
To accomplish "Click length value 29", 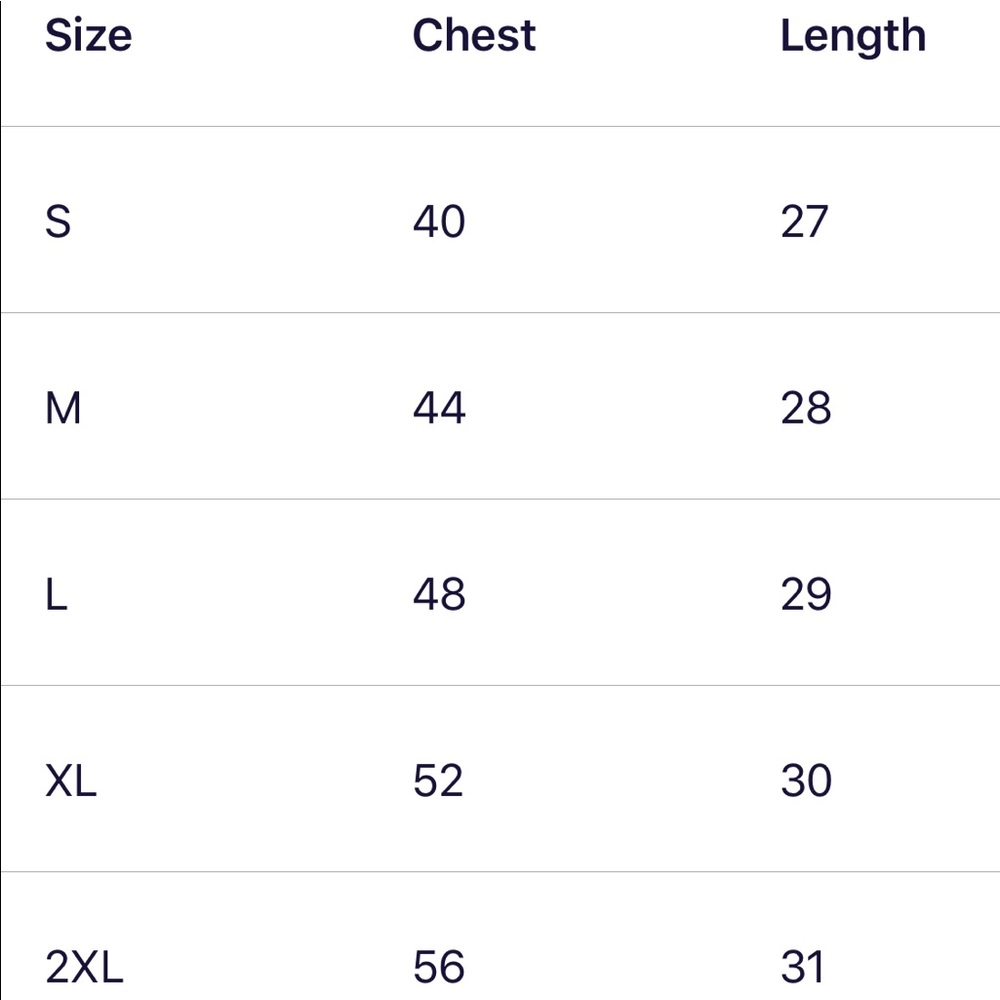I will pos(806,595).
